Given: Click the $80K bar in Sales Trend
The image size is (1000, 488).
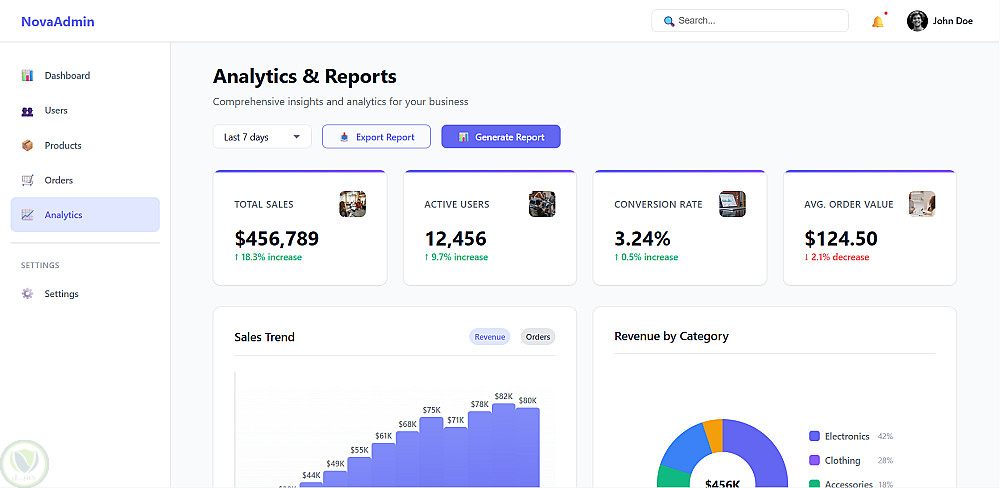Looking at the screenshot, I should click(x=527, y=448).
